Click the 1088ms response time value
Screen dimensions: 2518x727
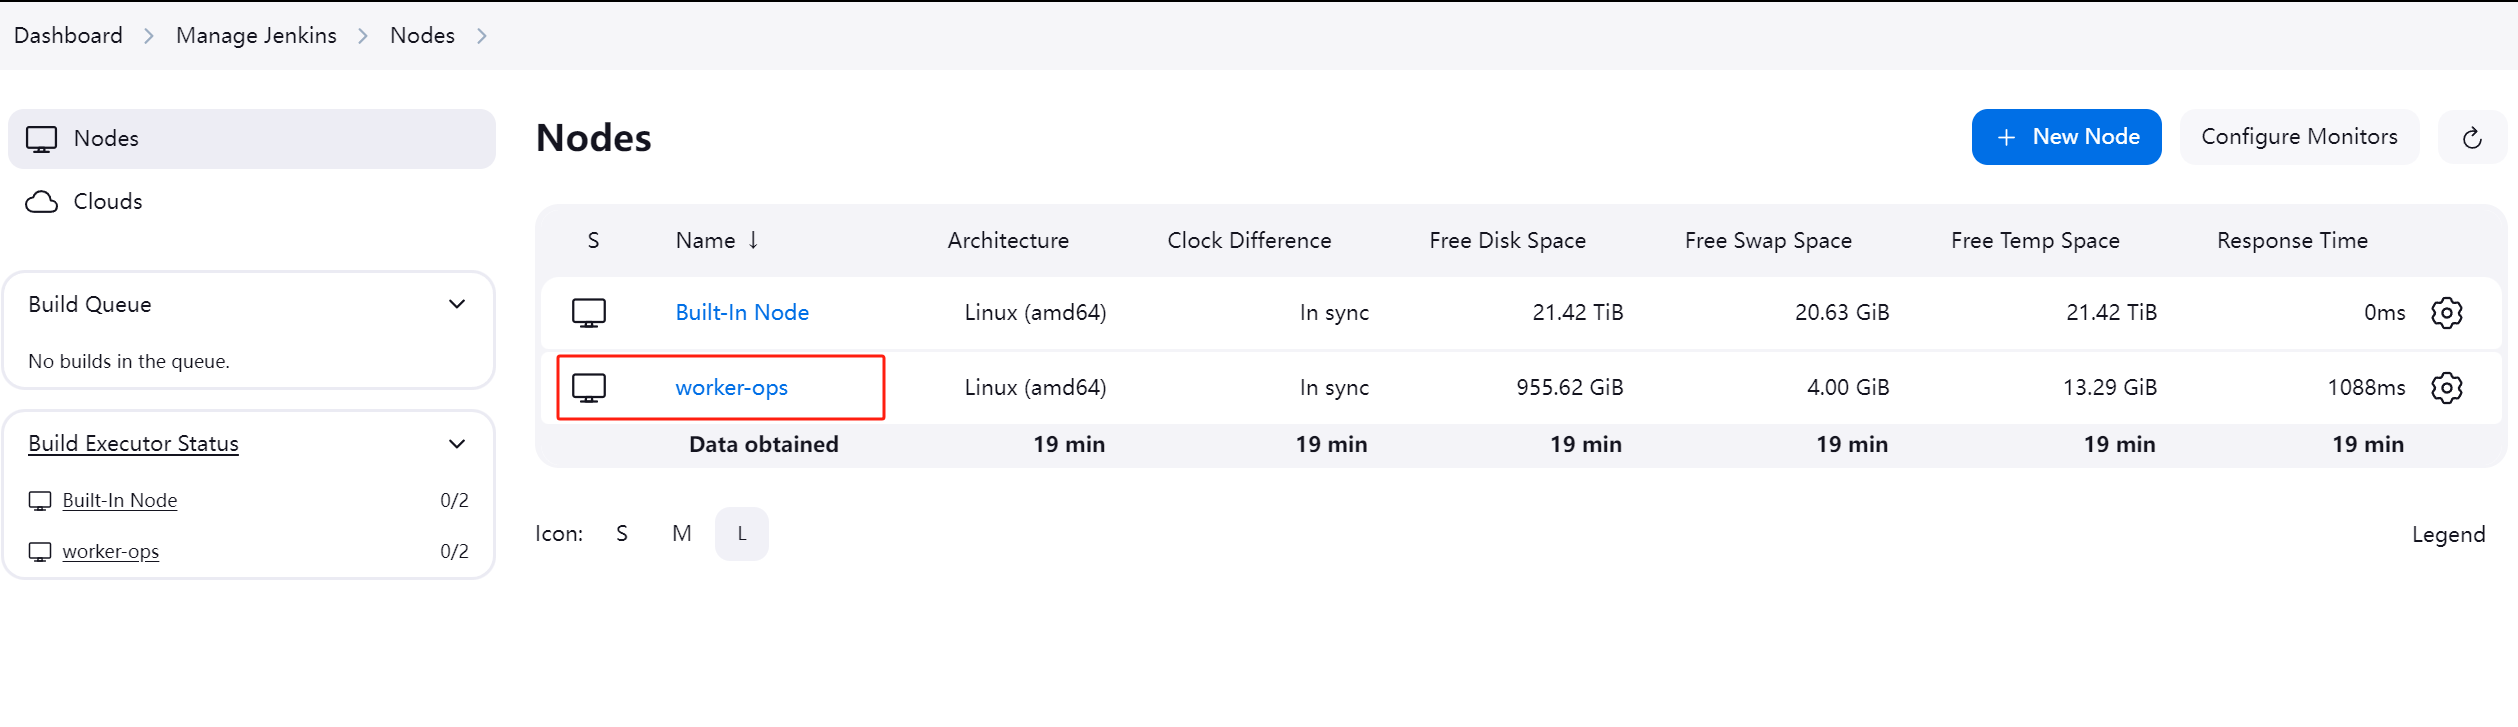tap(2366, 388)
